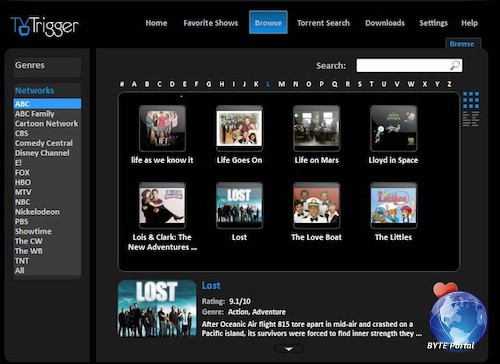Open the Settings page

[433, 23]
